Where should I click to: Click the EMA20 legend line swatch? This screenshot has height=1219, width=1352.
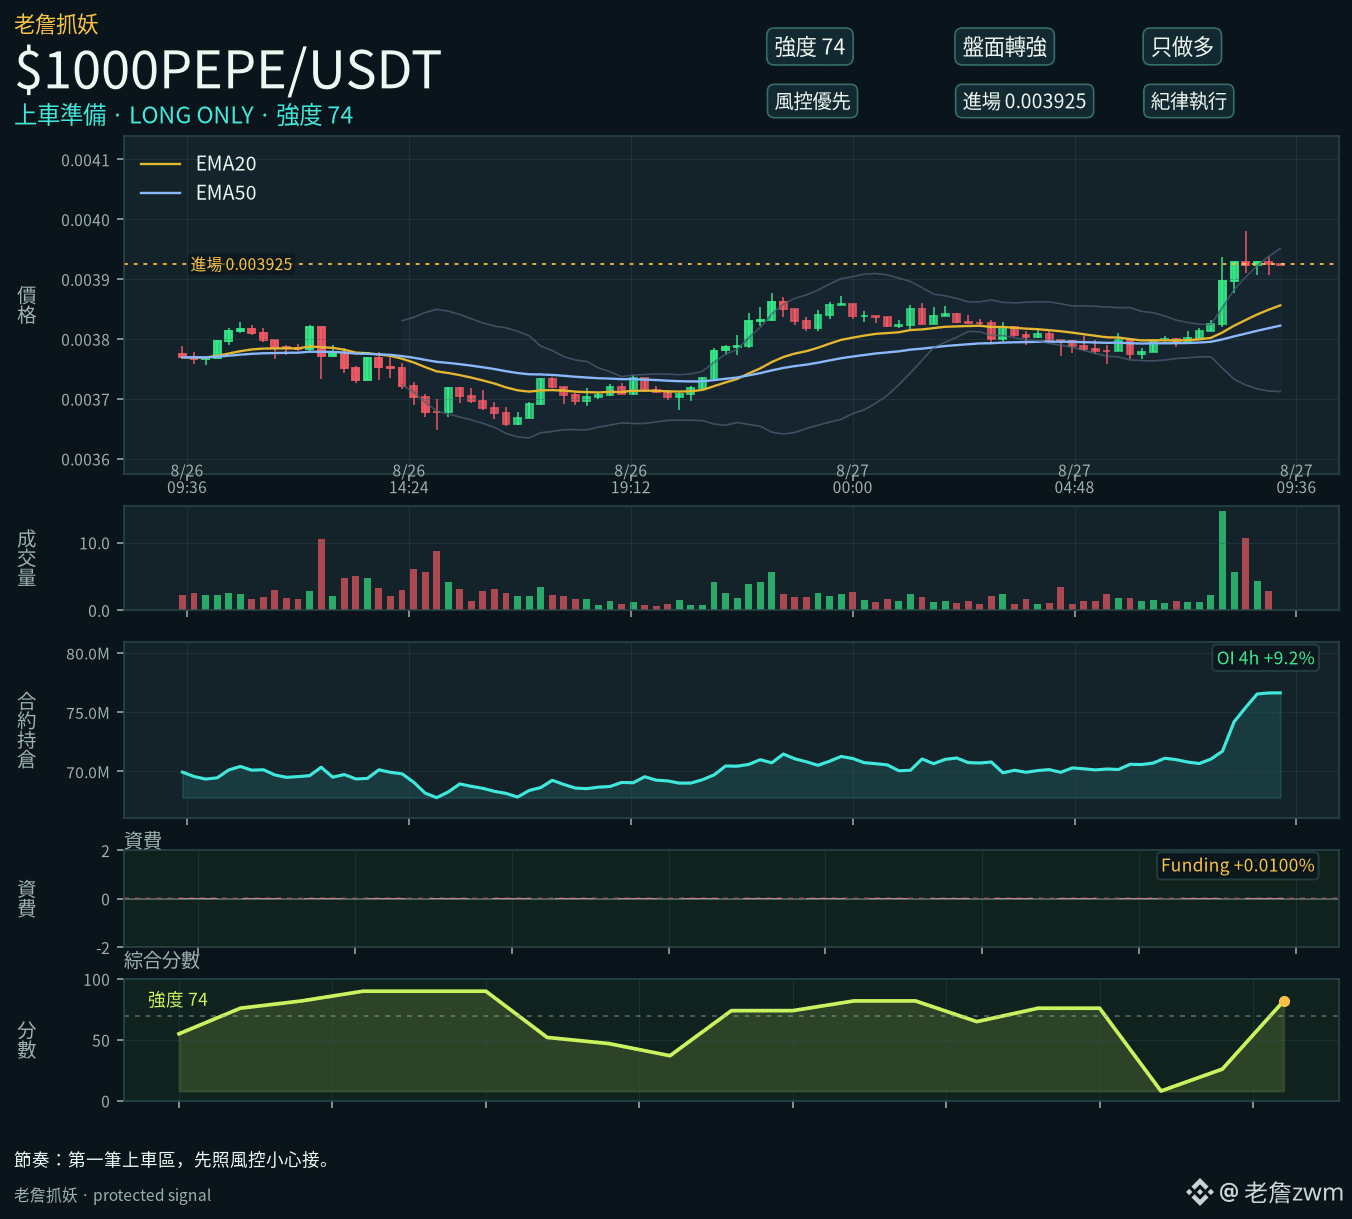[160, 164]
